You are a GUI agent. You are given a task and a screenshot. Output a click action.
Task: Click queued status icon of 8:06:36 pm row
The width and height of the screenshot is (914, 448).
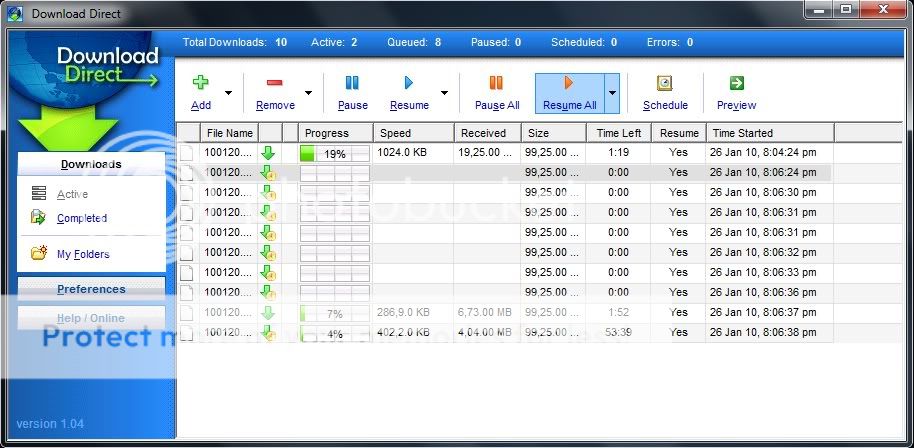(x=268, y=292)
